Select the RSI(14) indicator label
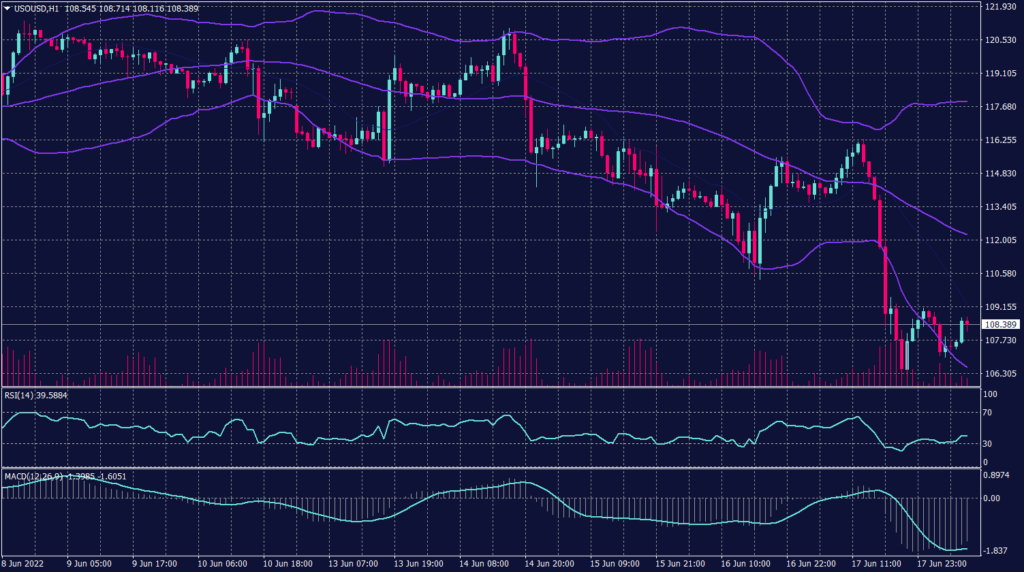Screen dimensions: 1024x572 (x=20, y=395)
